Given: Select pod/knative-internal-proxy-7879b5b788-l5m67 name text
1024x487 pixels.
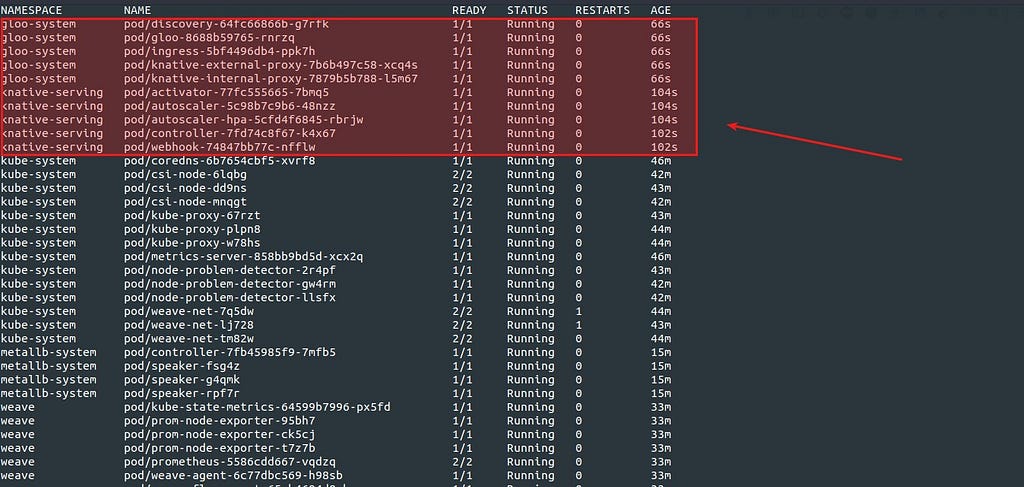Looking at the screenshot, I should 270,79.
